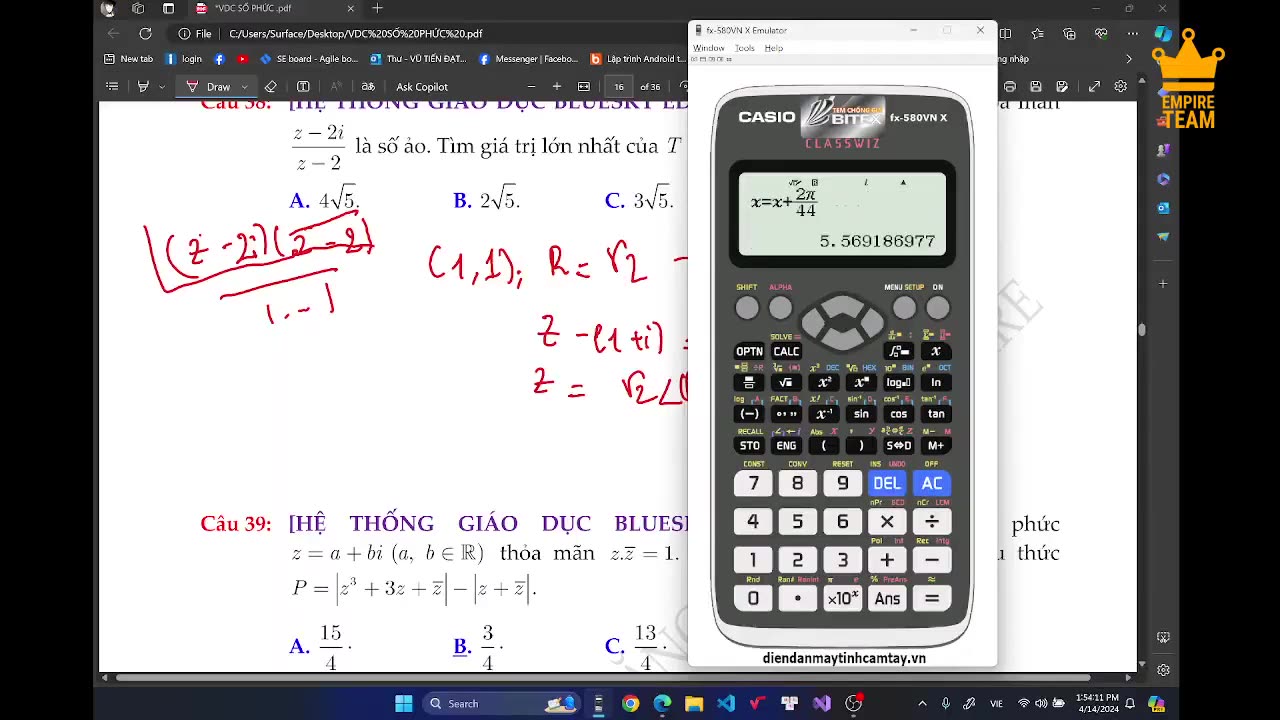The image size is (1280, 720).
Task: Zoom in the PDF with plus button
Action: pos(557,87)
